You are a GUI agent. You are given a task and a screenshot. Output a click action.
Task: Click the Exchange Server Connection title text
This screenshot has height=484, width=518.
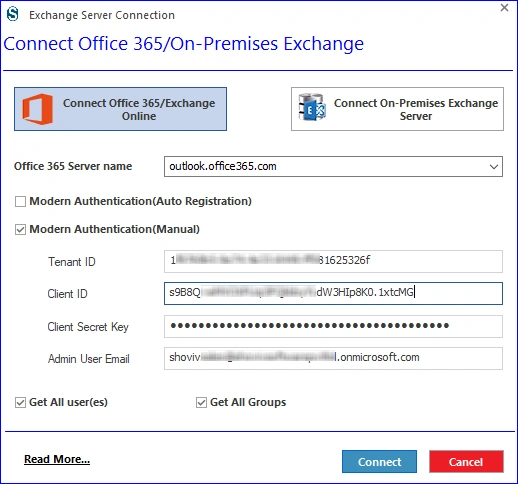102,15
